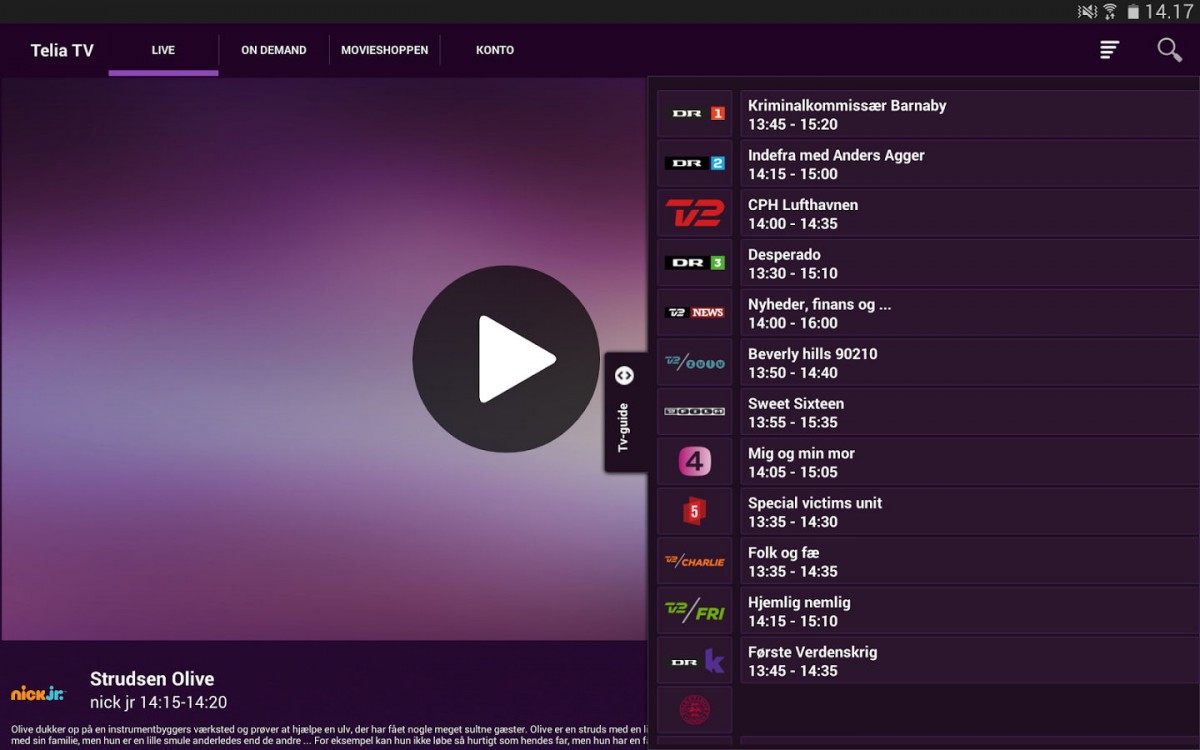Viewport: 1200px width, 750px height.
Task: Select Nyheder, finans og ... programme
Action: click(968, 312)
